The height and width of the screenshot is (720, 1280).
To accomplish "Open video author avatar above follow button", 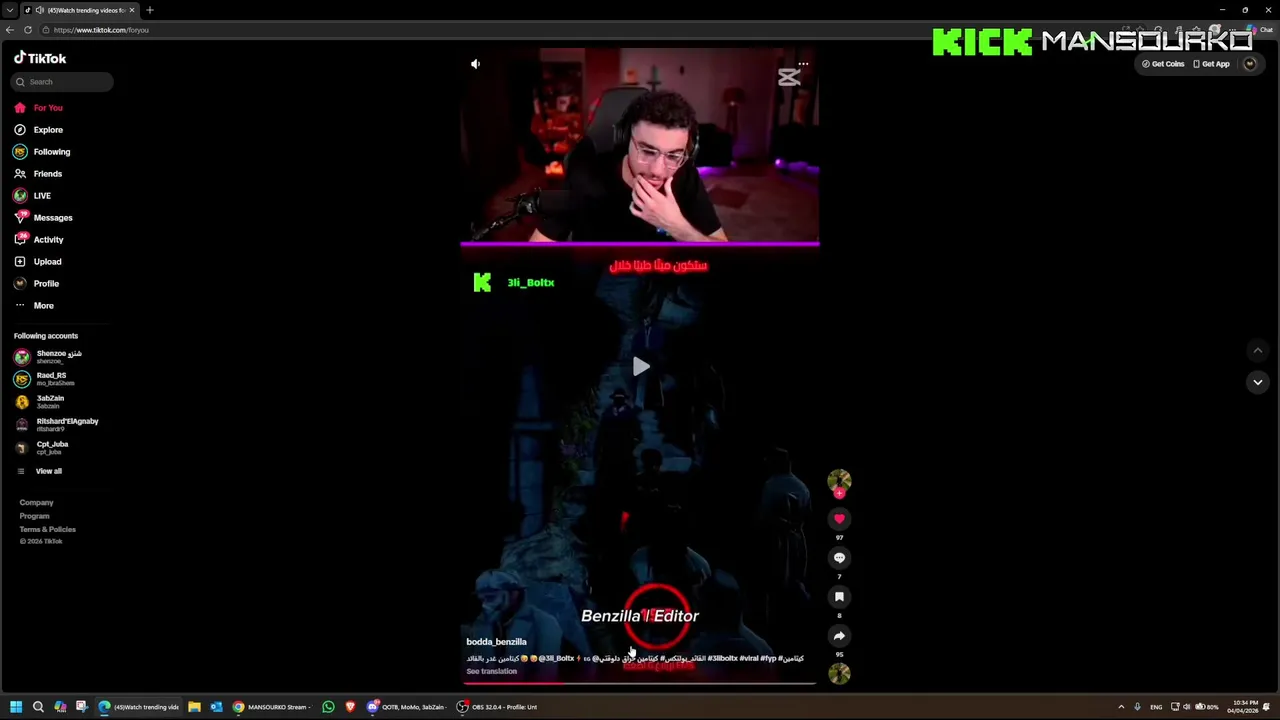I will click(839, 481).
